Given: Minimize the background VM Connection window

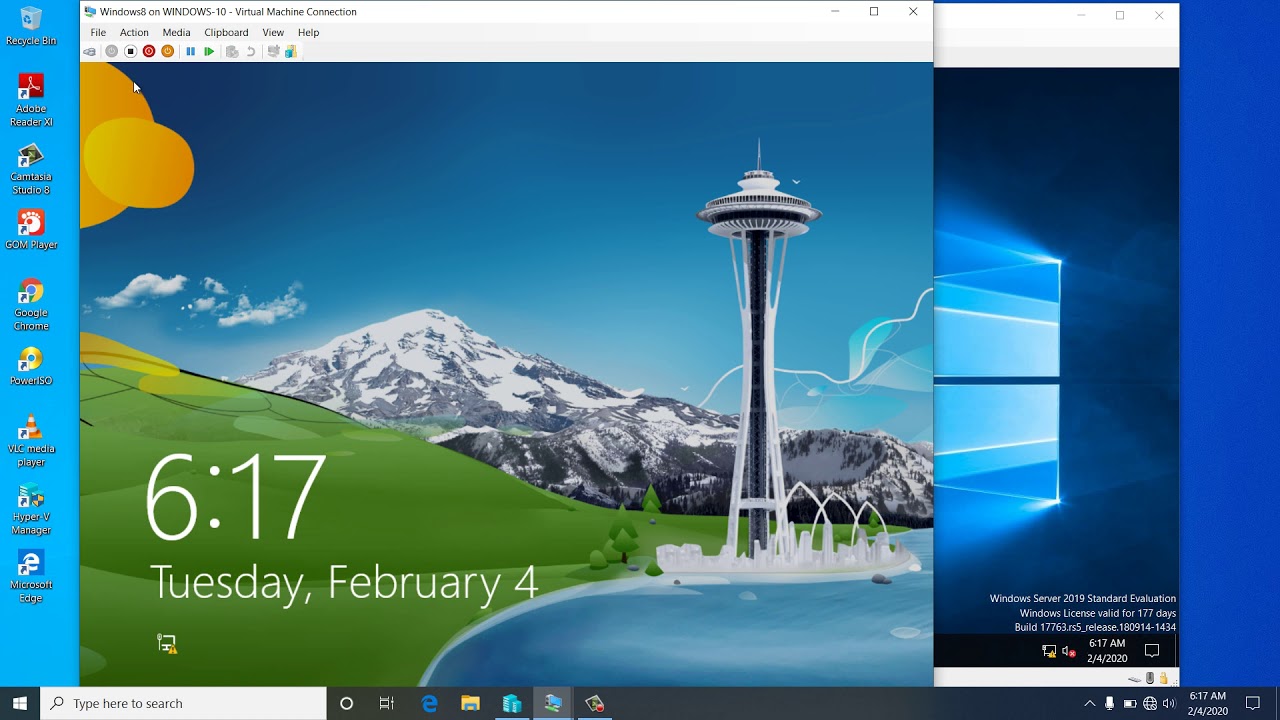Looking at the screenshot, I should tap(1081, 15).
